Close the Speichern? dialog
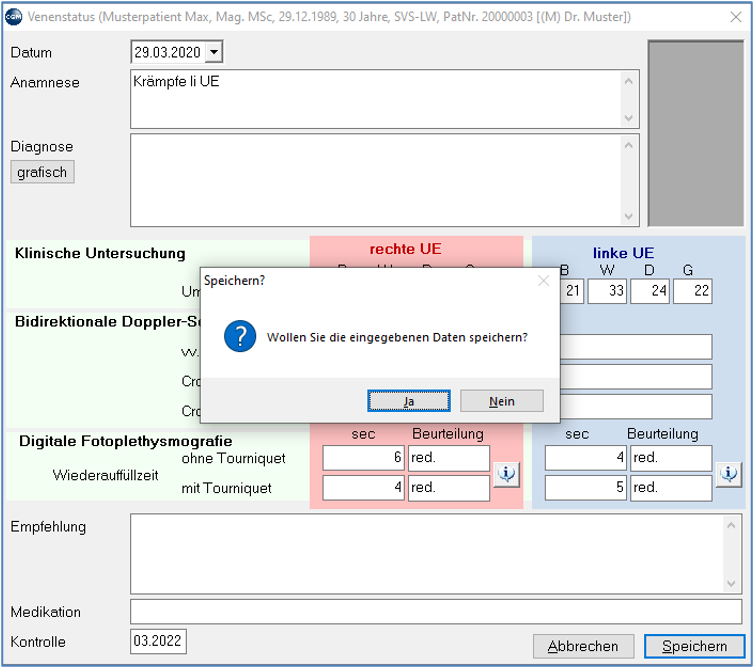Viewport: 754px width, 668px height. [543, 281]
